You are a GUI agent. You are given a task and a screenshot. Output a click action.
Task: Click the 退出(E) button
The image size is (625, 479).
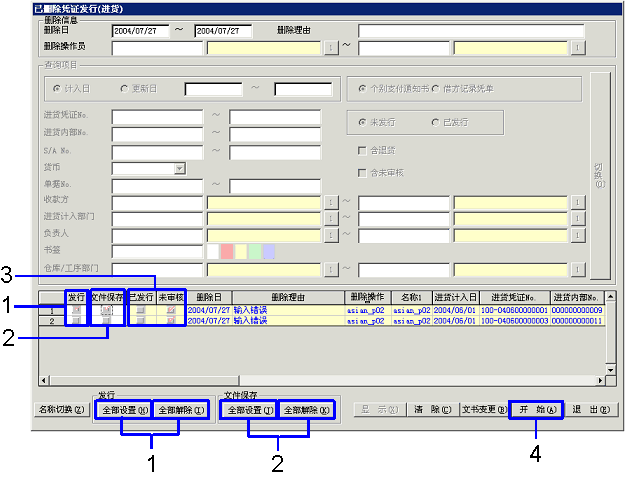(587, 410)
